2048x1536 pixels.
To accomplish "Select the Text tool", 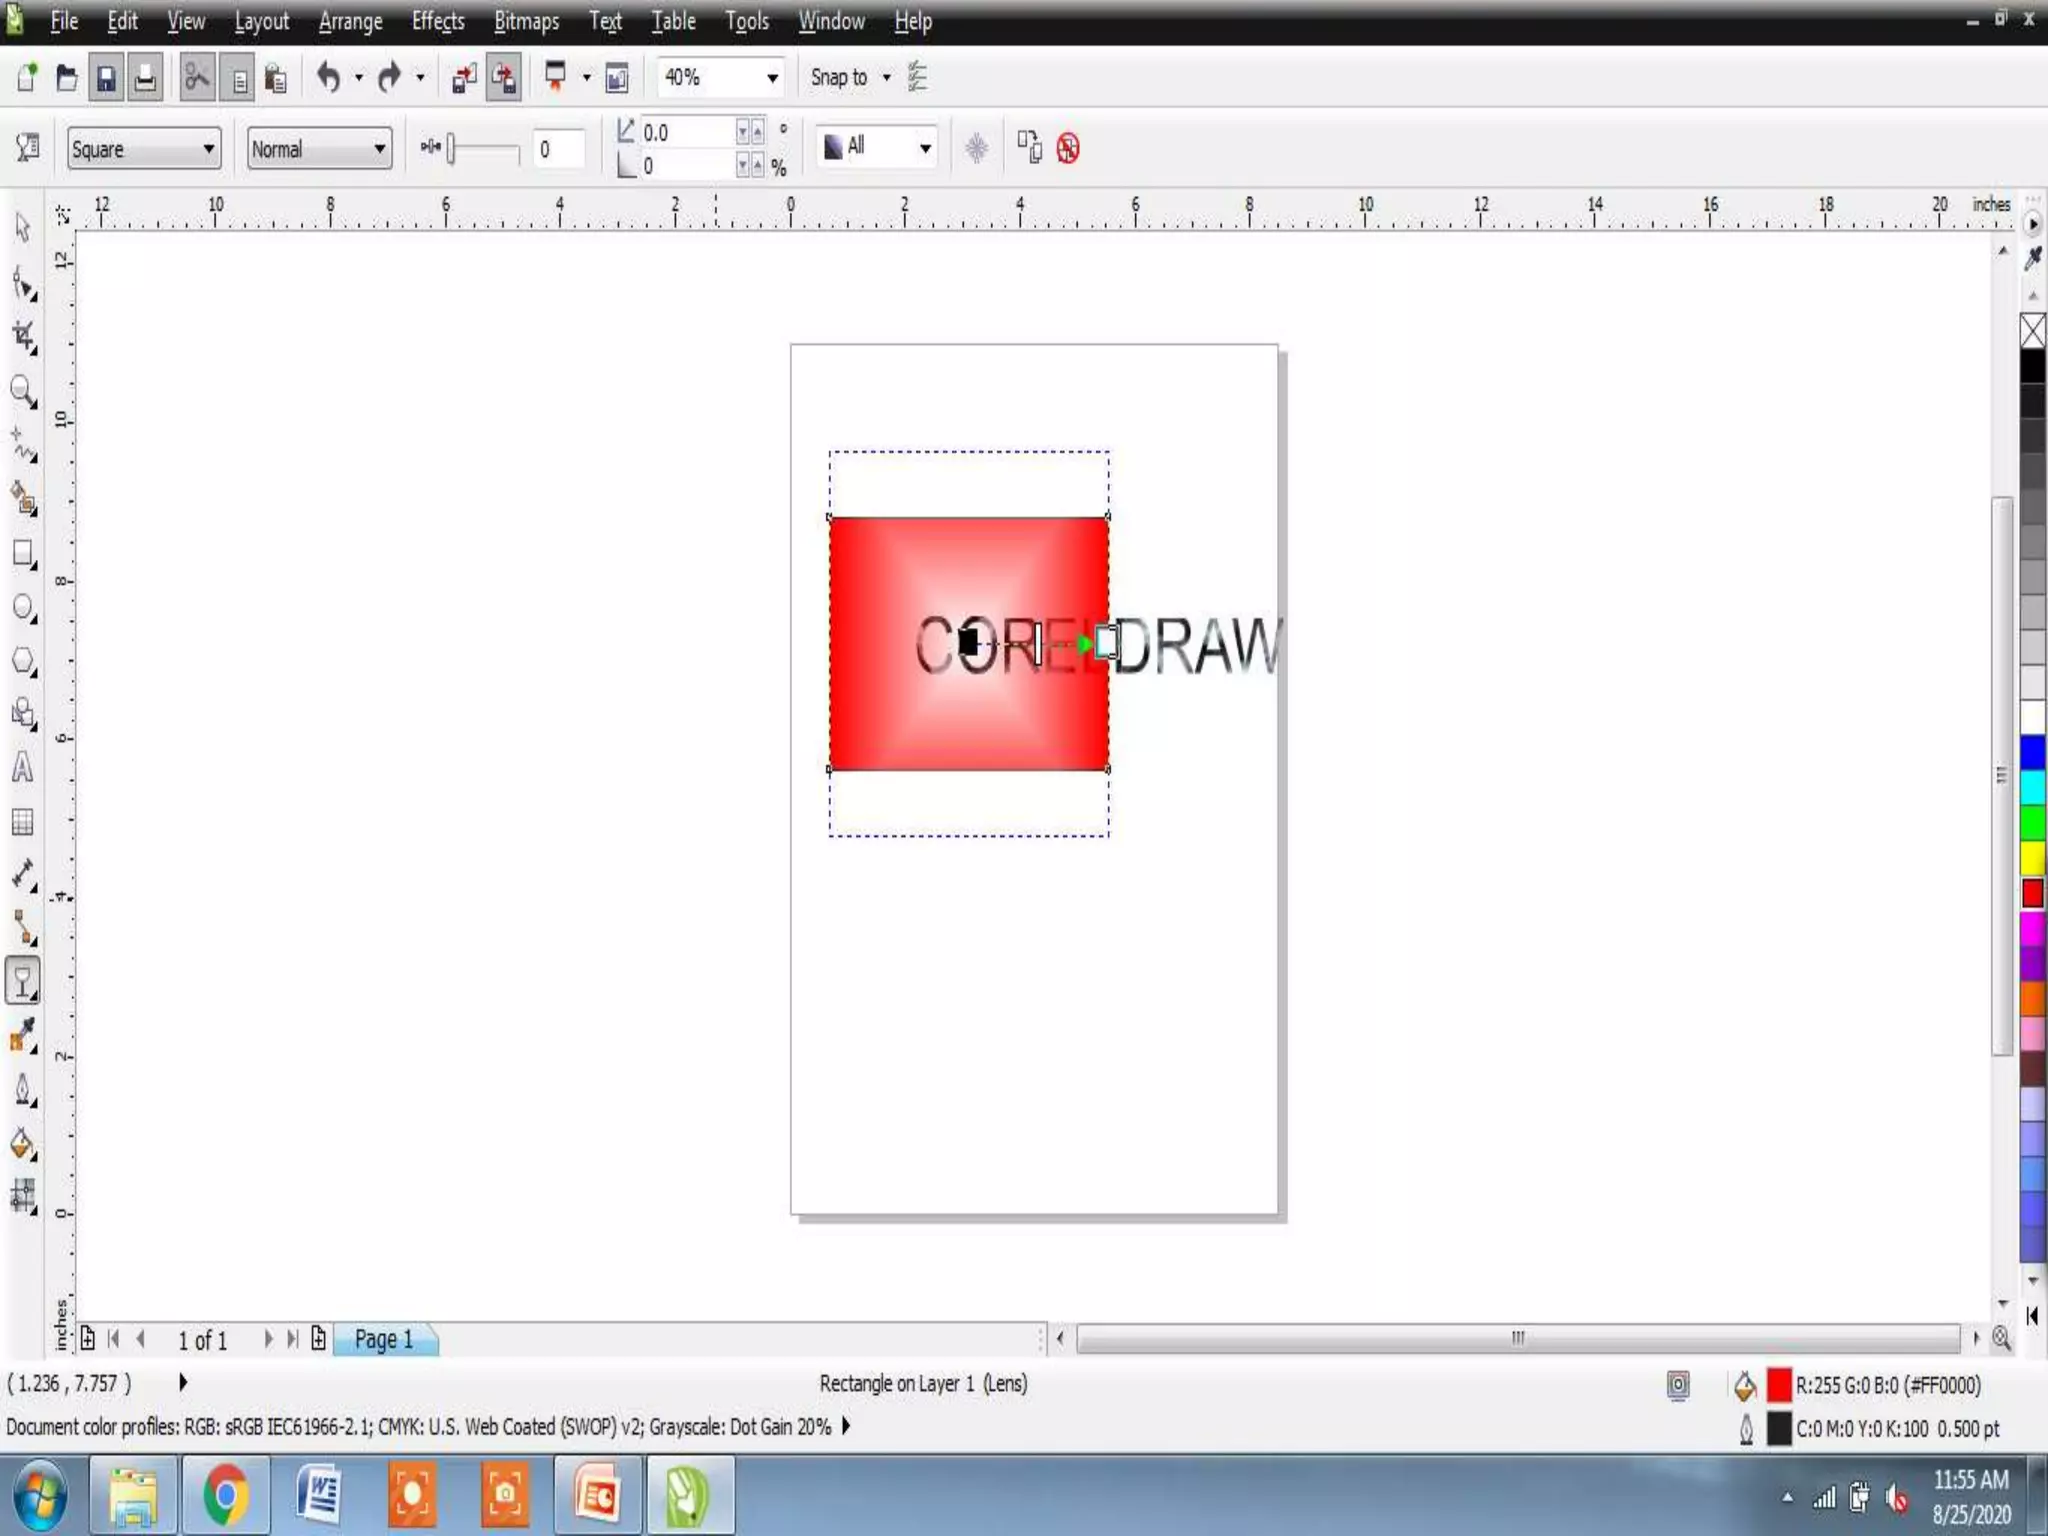I will coord(23,768).
